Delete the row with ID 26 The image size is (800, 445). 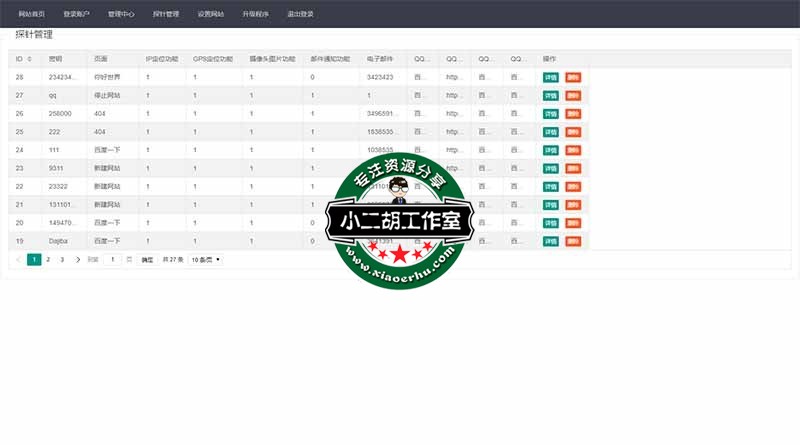pyautogui.click(x=572, y=114)
